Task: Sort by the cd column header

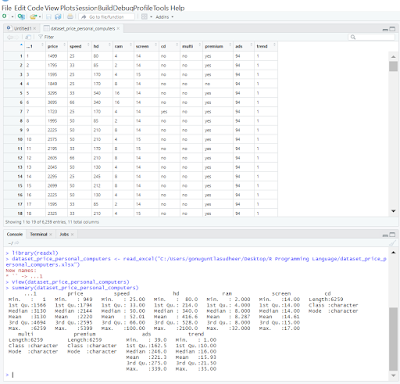Action: click(169, 46)
